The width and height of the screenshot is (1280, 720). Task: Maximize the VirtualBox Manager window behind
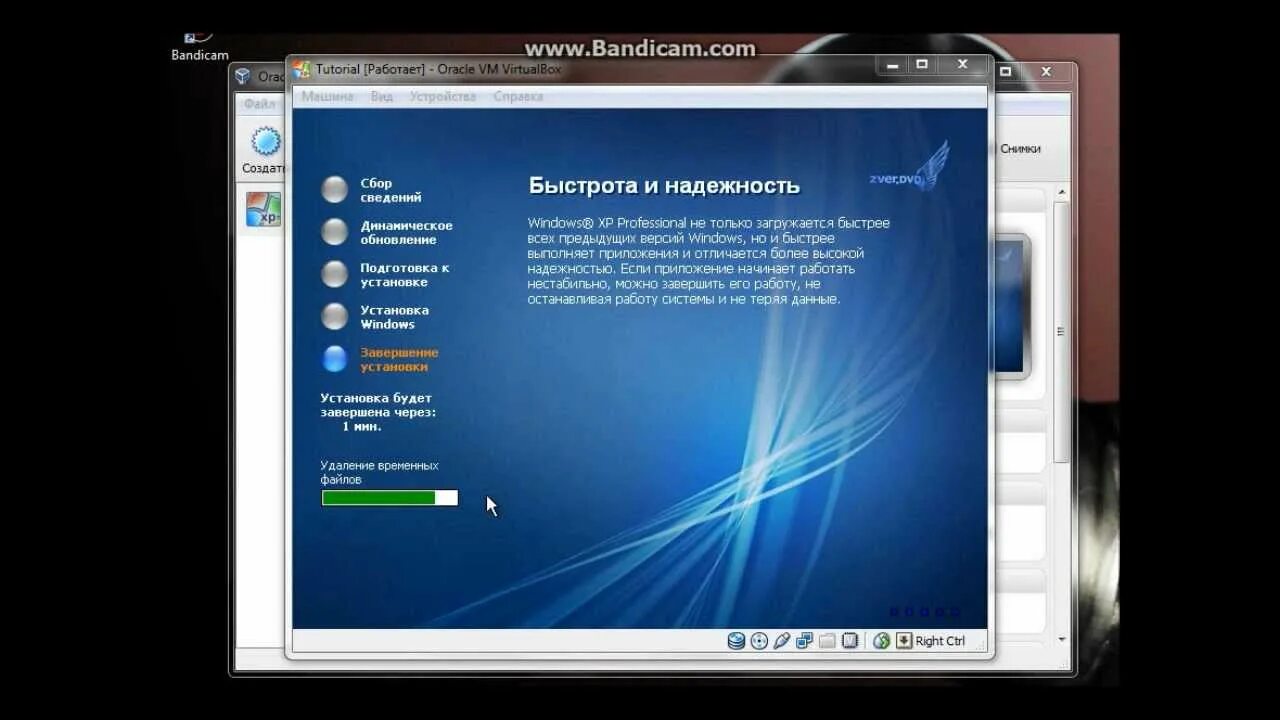(x=1006, y=72)
